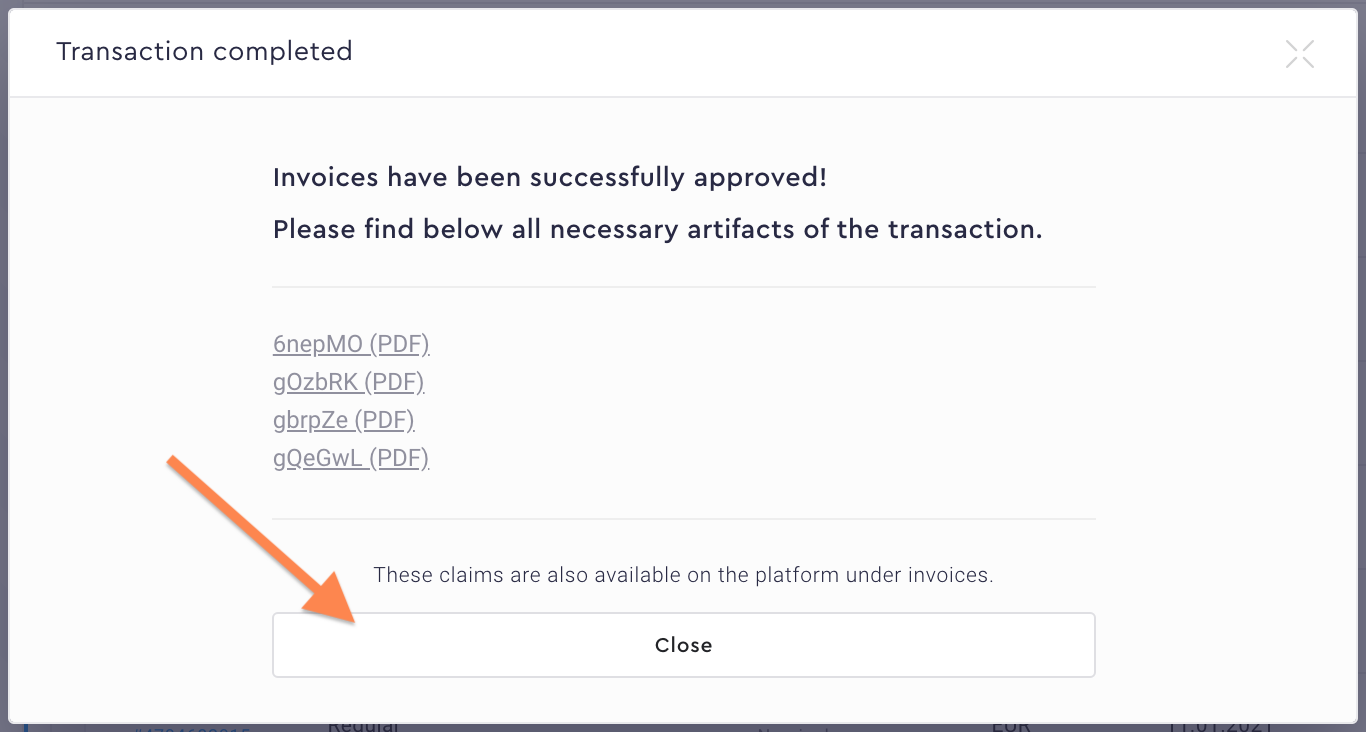Viewport: 1366px width, 732px height.
Task: Click the note about claims under invoices
Action: 684,575
